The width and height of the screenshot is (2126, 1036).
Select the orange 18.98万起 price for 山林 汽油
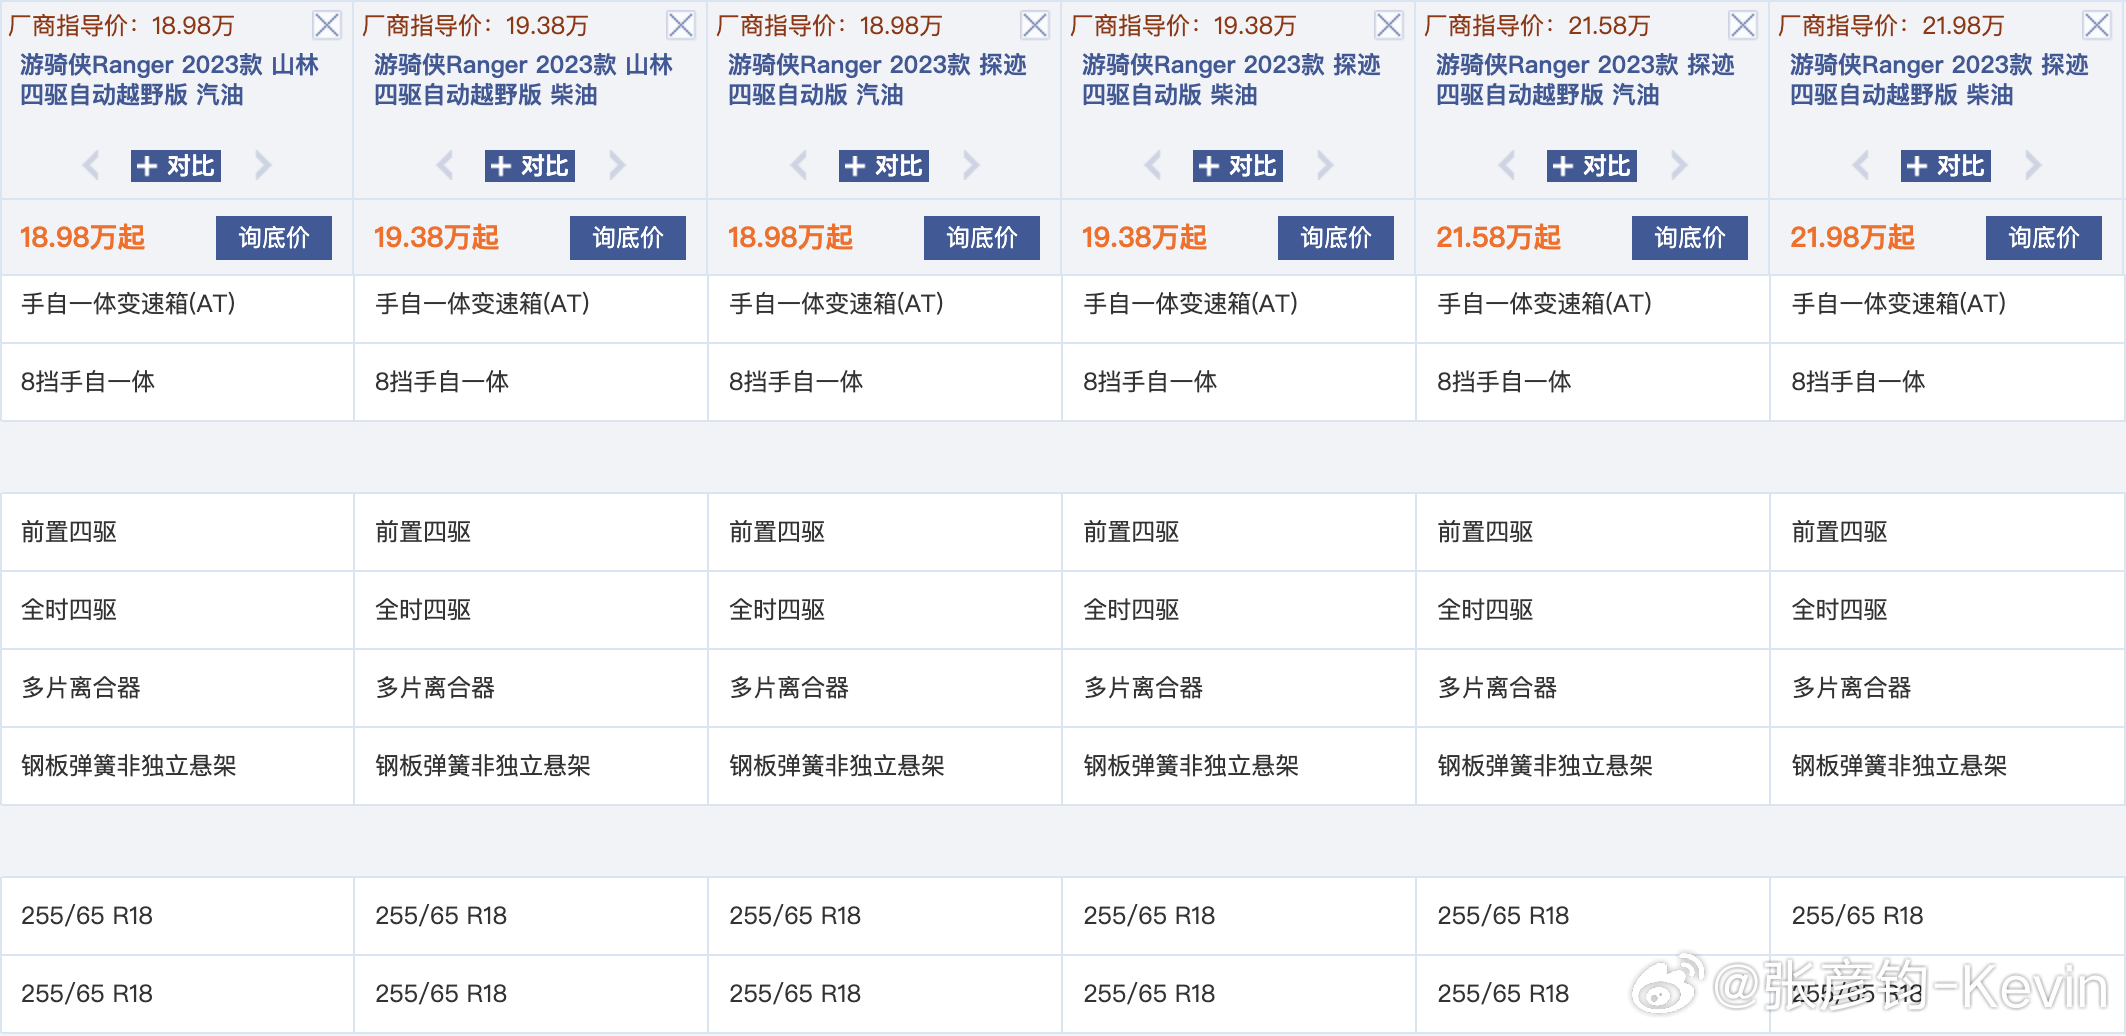coord(82,238)
